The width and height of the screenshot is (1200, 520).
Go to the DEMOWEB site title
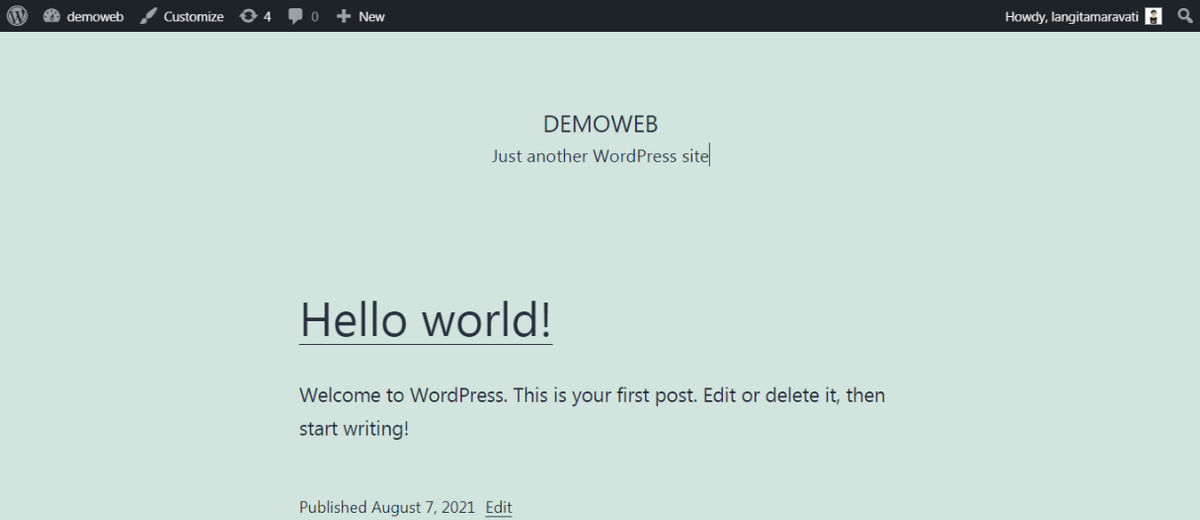tap(600, 124)
